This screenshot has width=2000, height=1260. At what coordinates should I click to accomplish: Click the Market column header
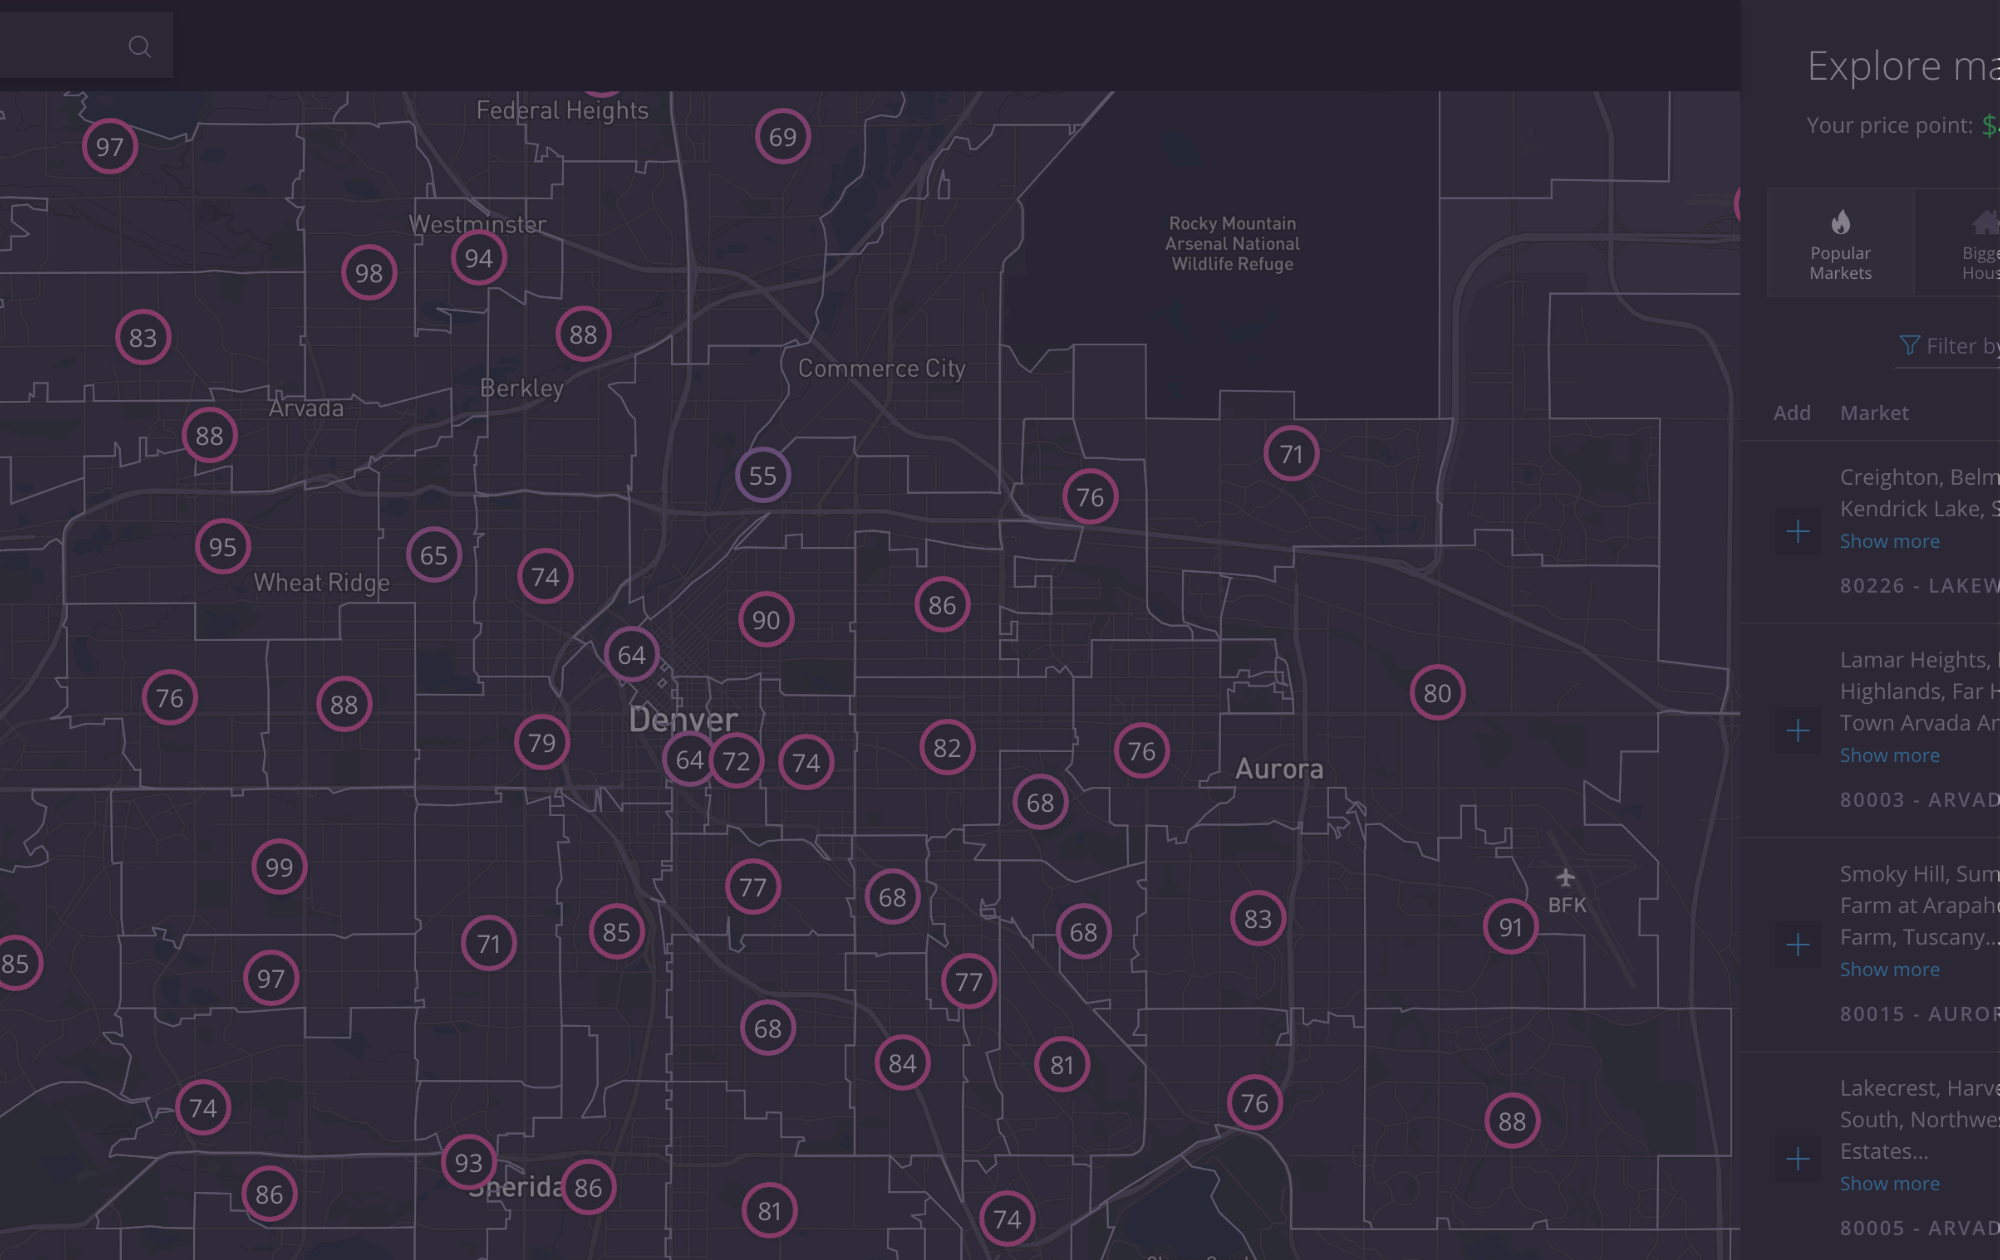click(1873, 413)
